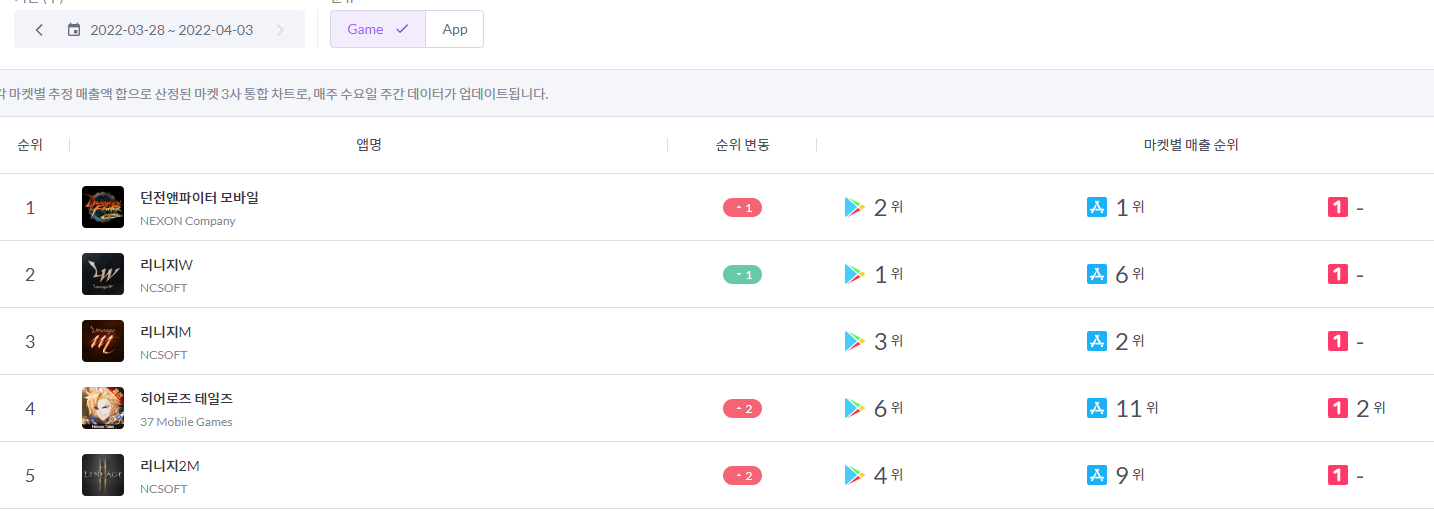Click 37 Mobile Games publisher text
Image resolution: width=1434 pixels, height=513 pixels.
coord(186,422)
